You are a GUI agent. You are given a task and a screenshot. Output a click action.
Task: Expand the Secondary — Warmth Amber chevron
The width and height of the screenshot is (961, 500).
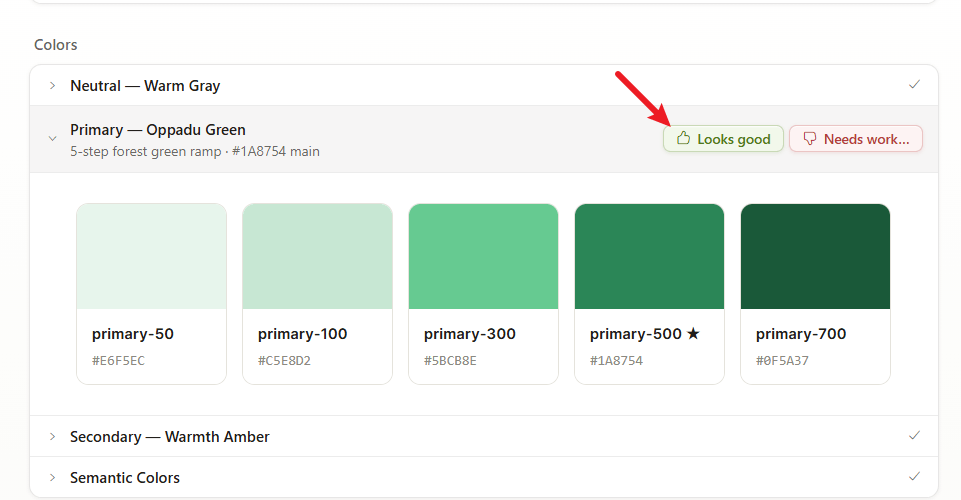point(53,437)
